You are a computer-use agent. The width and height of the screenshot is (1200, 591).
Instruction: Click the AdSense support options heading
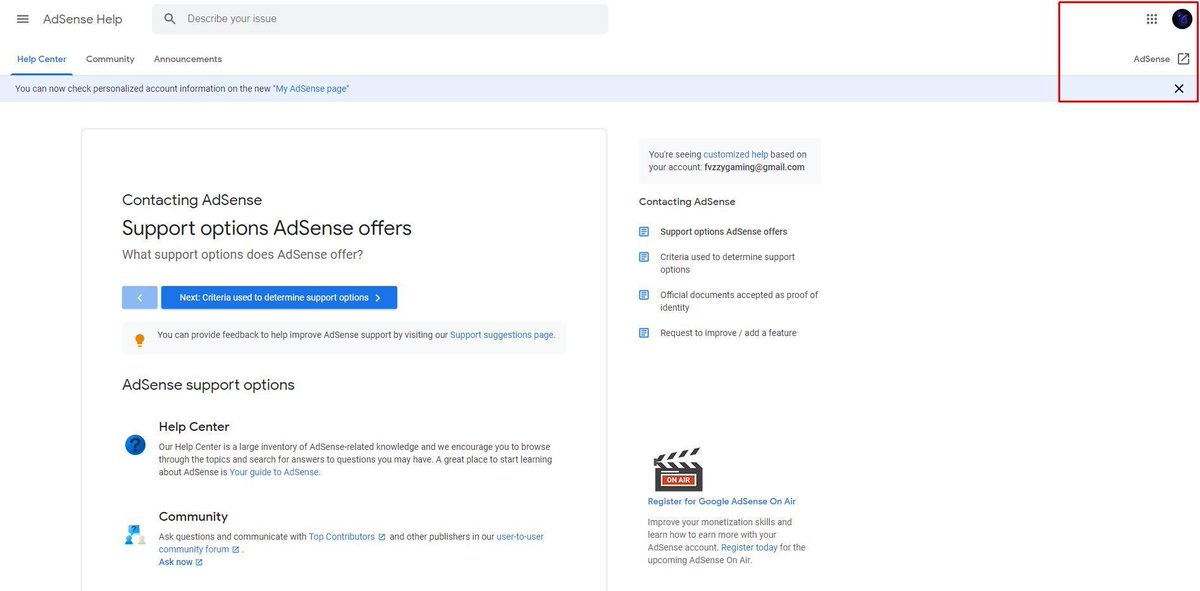[x=208, y=385]
